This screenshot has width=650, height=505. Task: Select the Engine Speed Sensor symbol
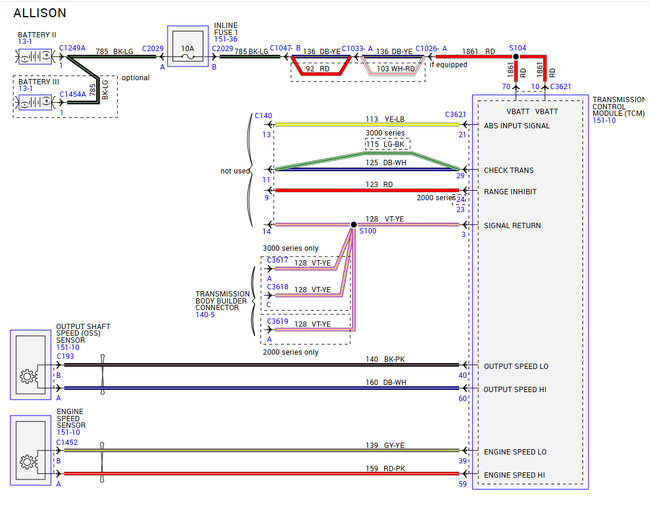tap(31, 450)
